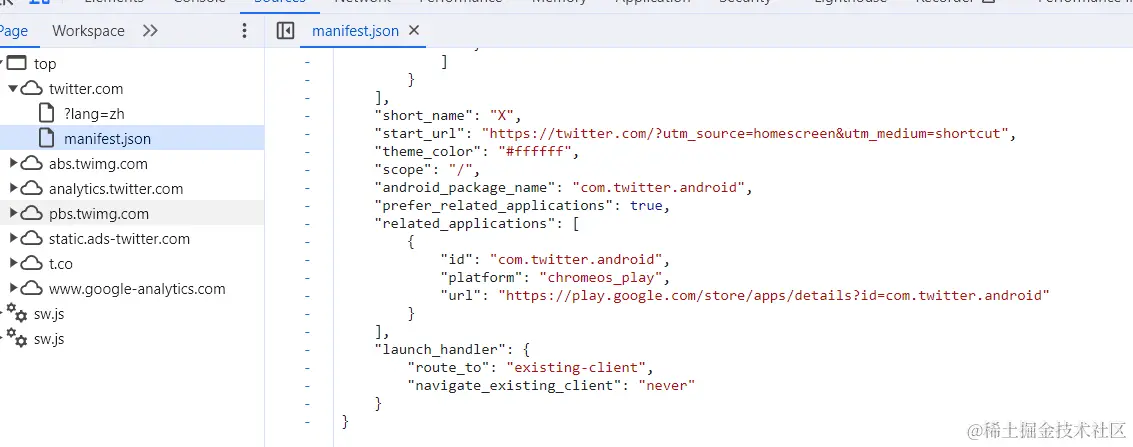Expand the pbs.twimg.com domain node

[13, 213]
